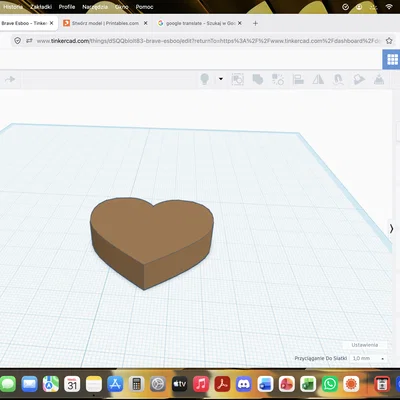The image size is (400, 400).
Task: Open WhatsApp from the dock
Action: pos(330,384)
